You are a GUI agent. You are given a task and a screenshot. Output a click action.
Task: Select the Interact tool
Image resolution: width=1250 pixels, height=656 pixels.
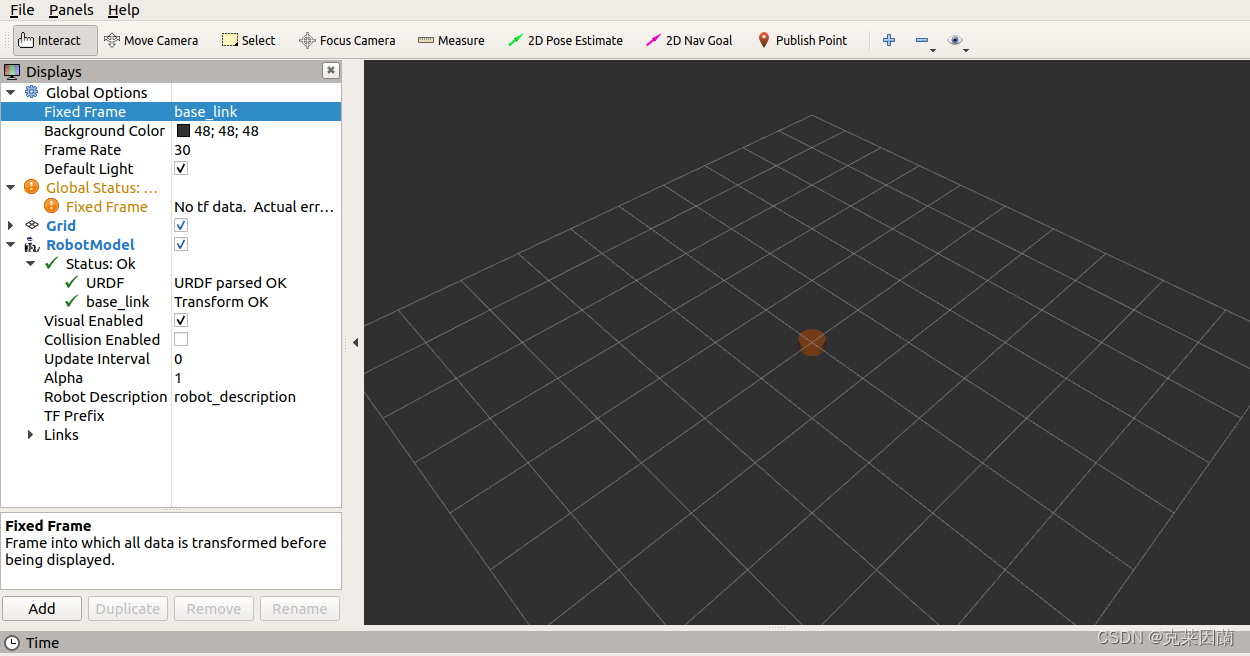point(55,40)
